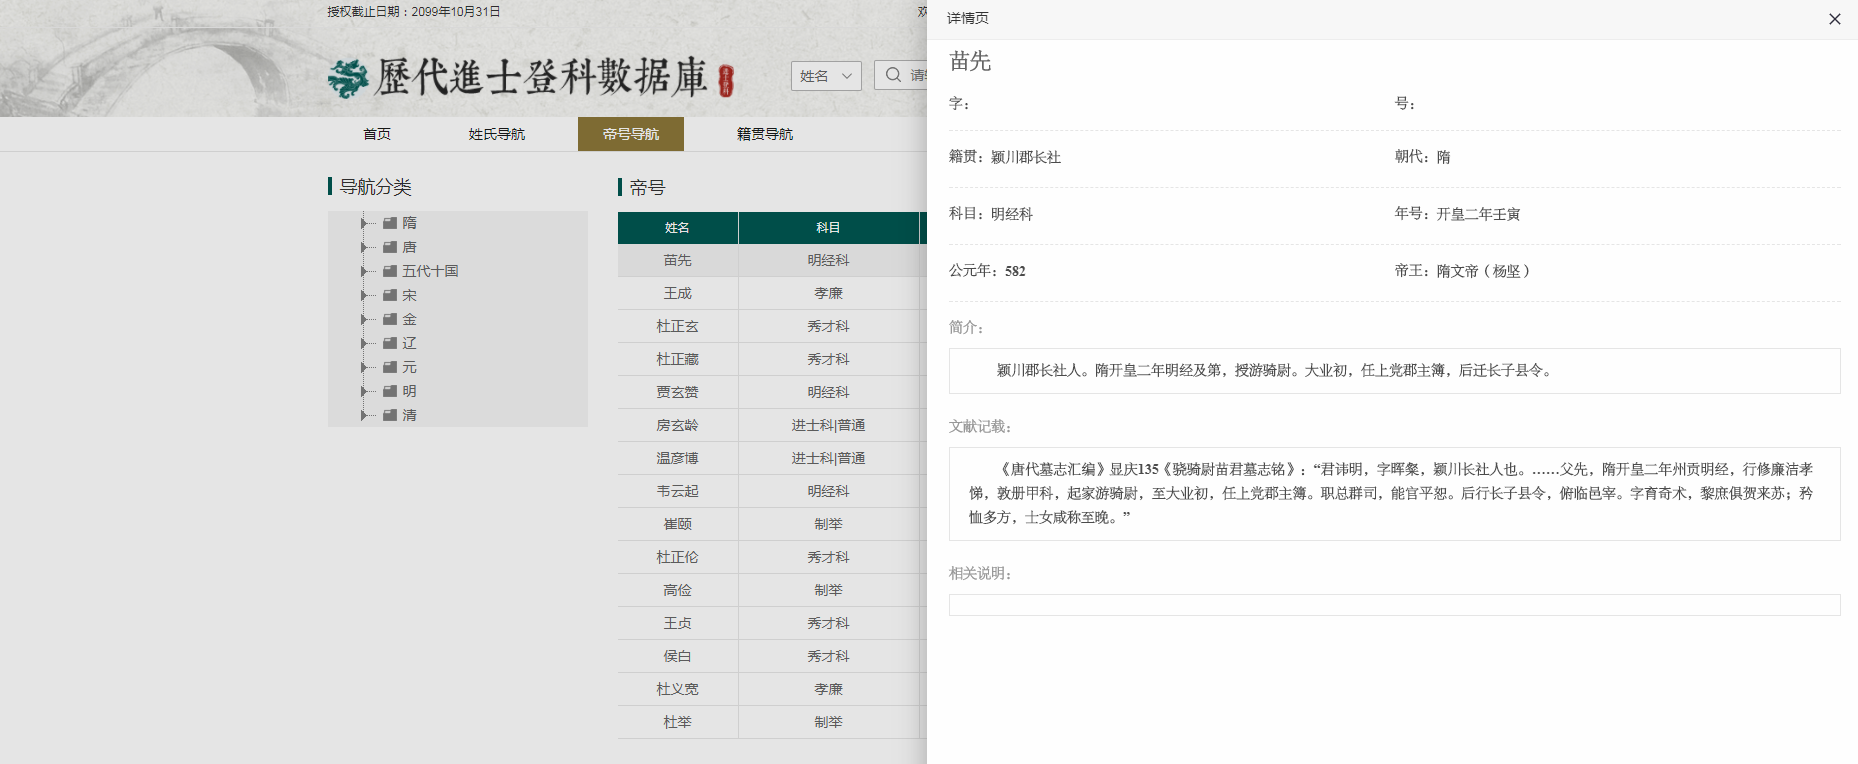Viewport: 1858px width, 764px height.
Task: Click the folder icon beside 明
Action: coord(390,391)
